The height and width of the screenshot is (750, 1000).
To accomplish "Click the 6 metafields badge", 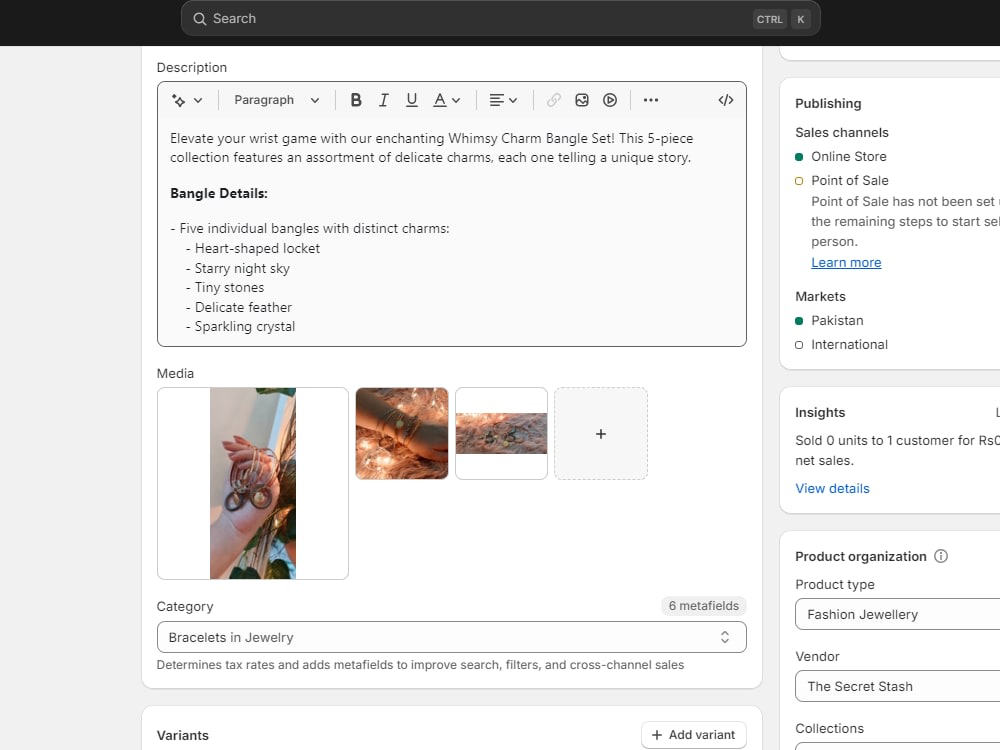I will click(703, 606).
